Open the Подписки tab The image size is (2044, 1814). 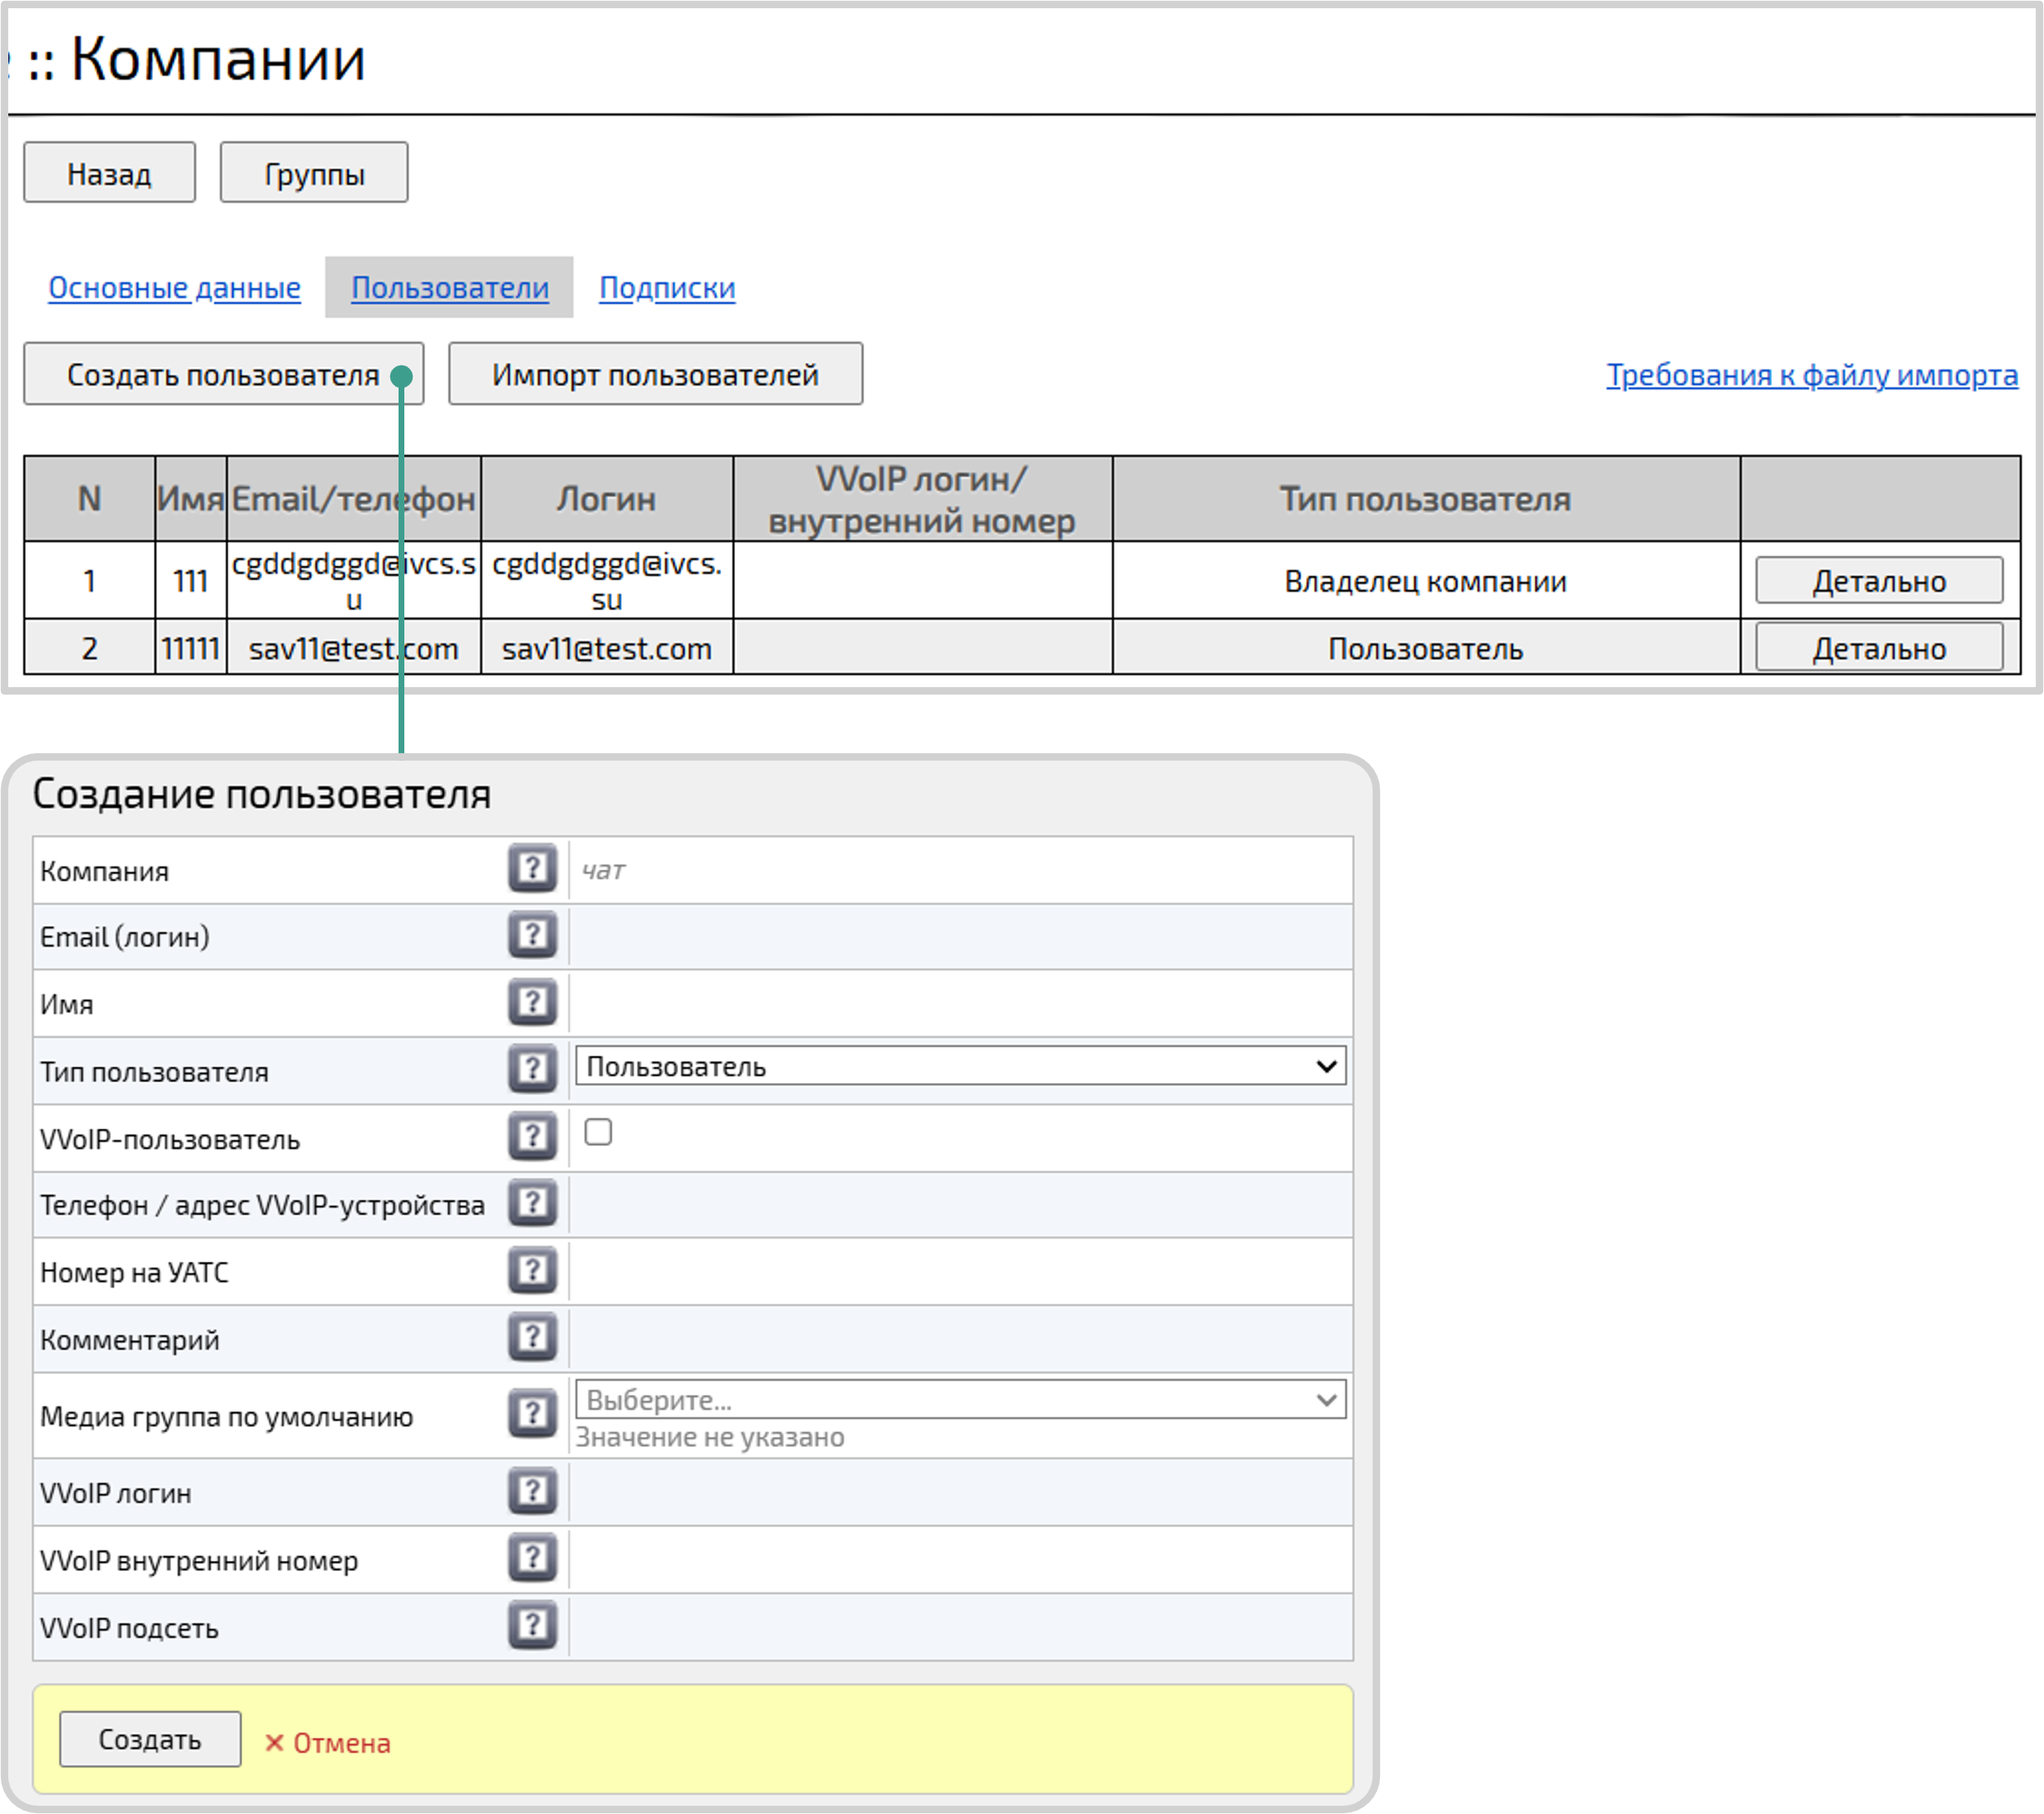click(x=667, y=288)
